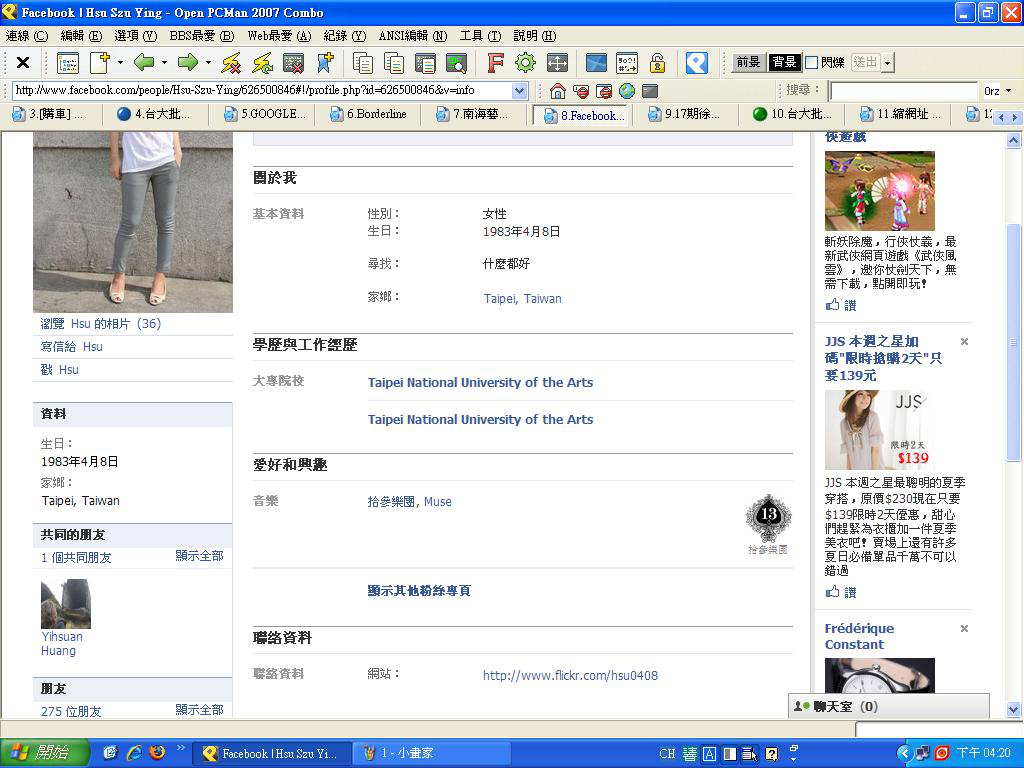This screenshot has width=1024, height=768.
Task: Open the 工具 (T) menu
Action: 480,35
